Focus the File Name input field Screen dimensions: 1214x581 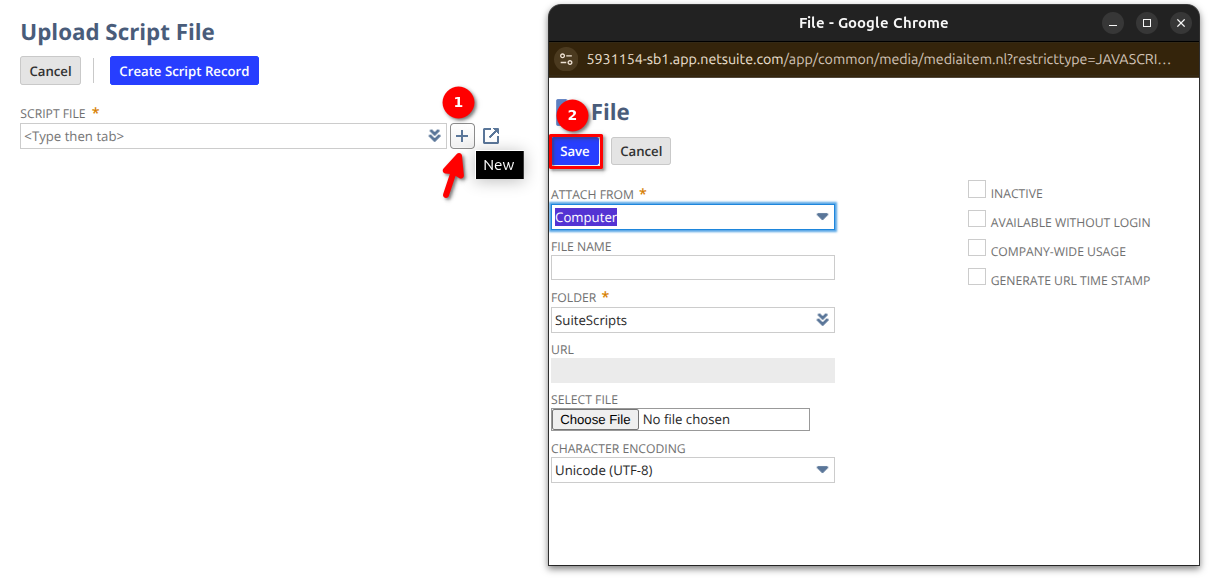coord(693,267)
